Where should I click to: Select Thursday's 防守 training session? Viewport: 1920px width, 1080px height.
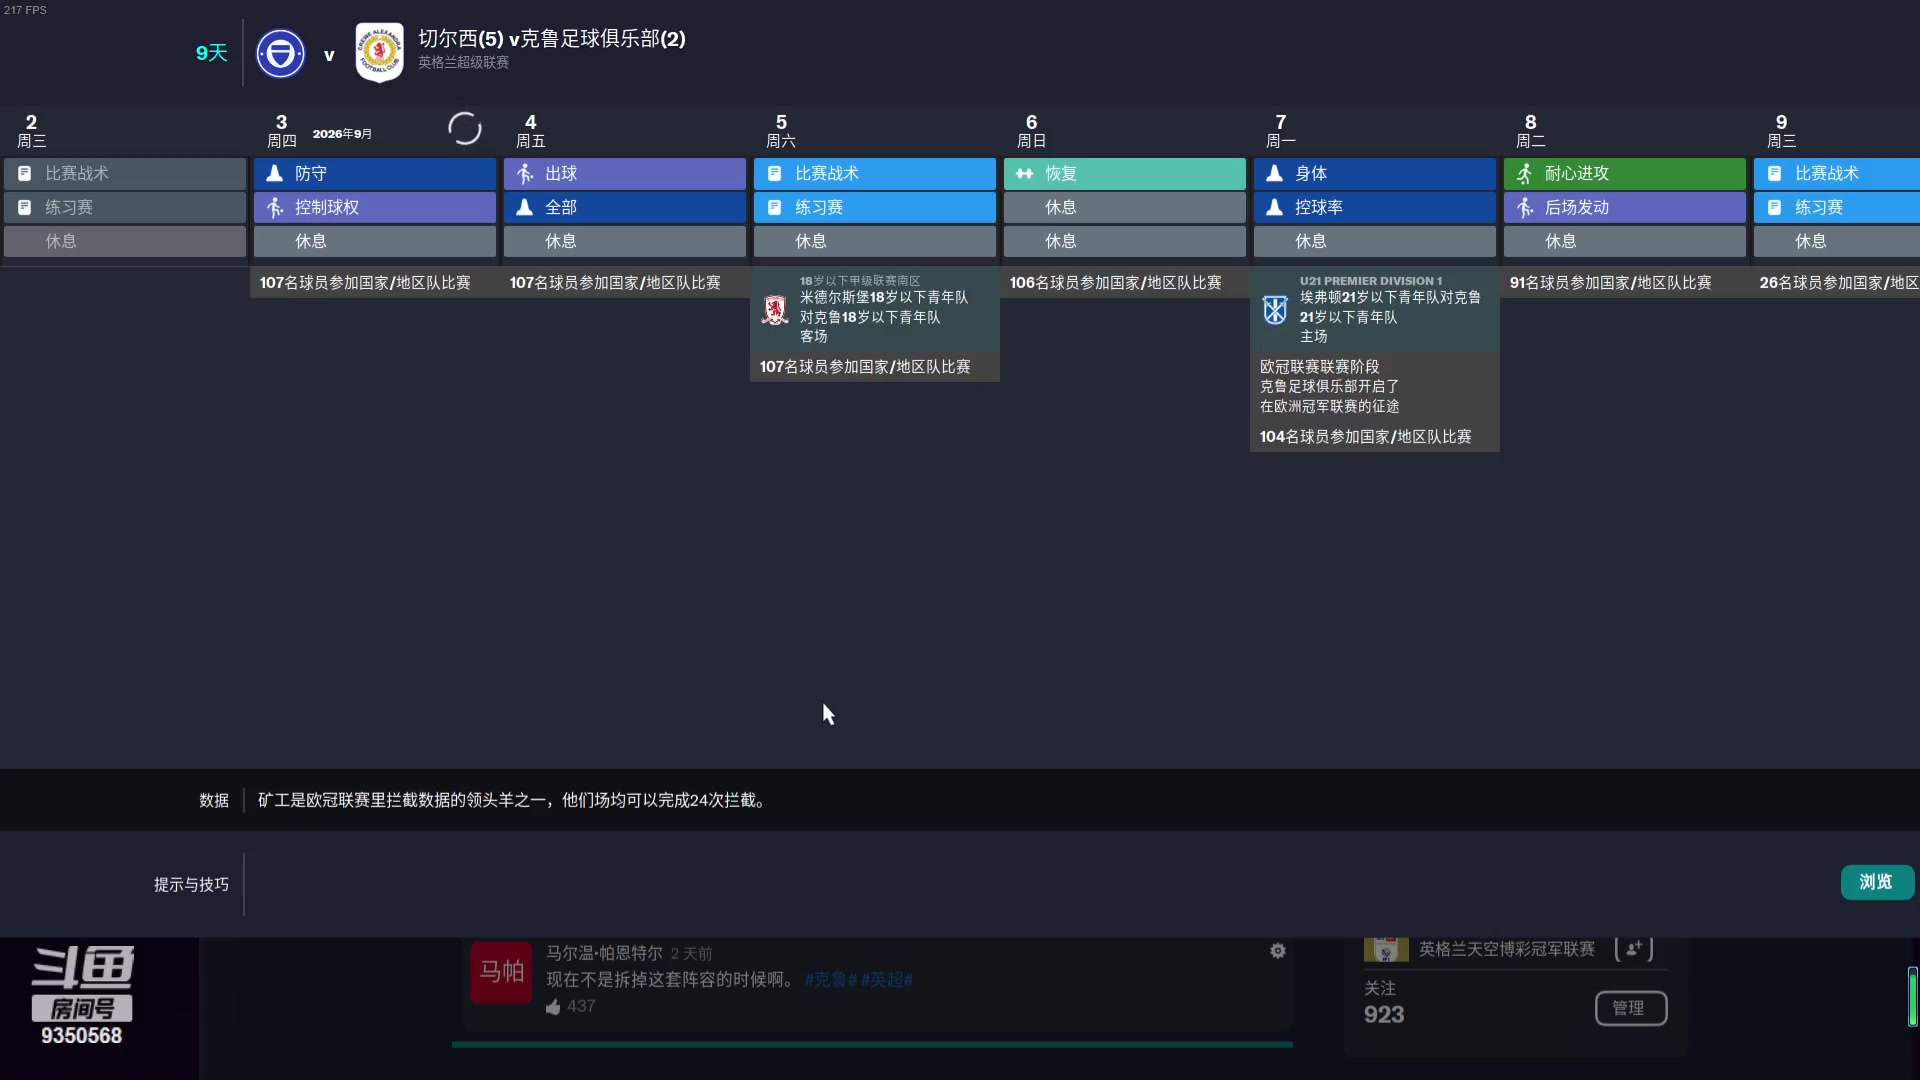coord(375,173)
